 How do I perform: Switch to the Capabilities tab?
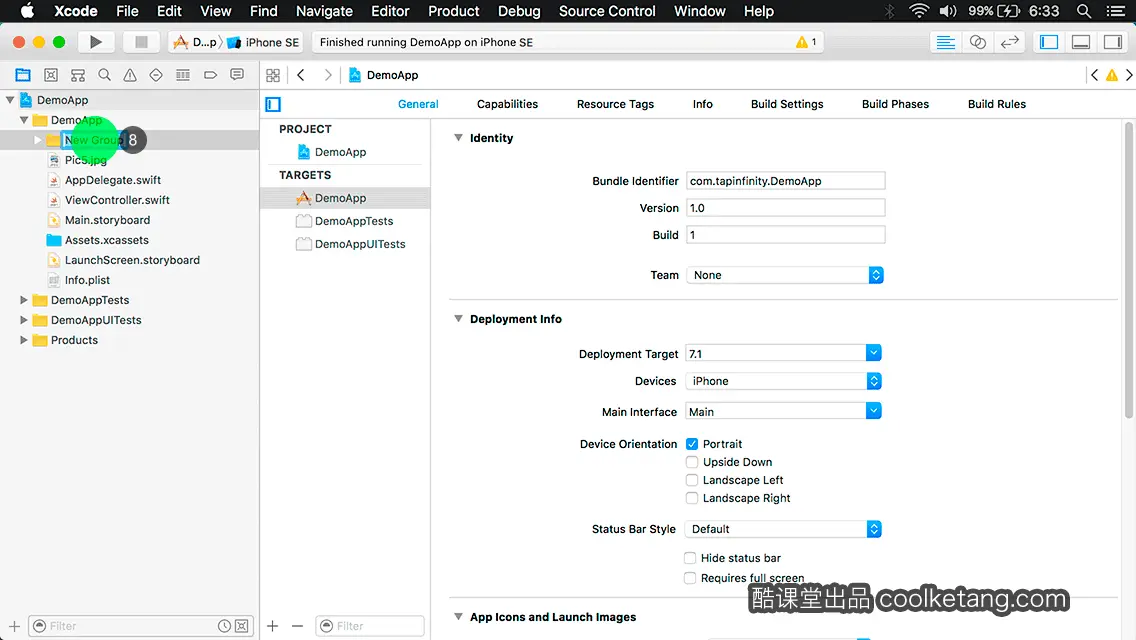tap(507, 104)
